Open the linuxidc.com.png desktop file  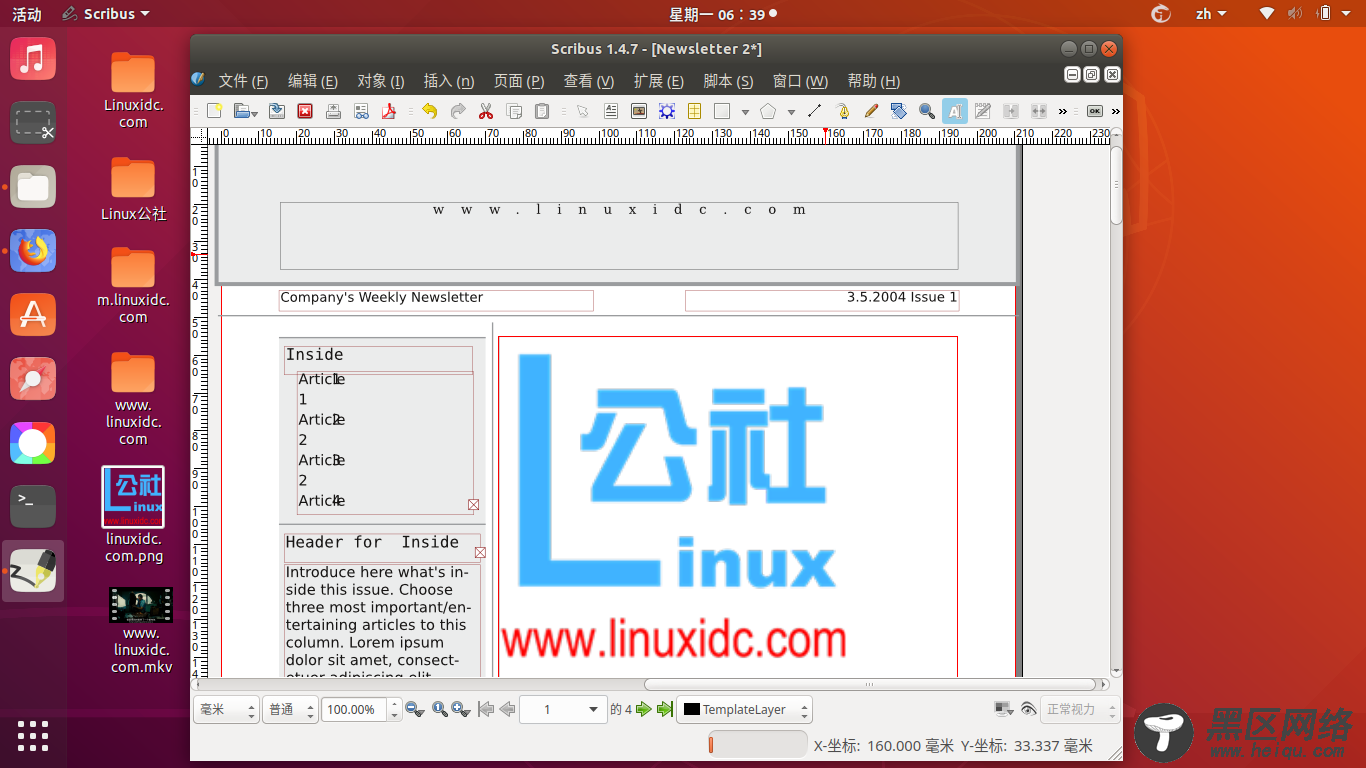[x=133, y=516]
